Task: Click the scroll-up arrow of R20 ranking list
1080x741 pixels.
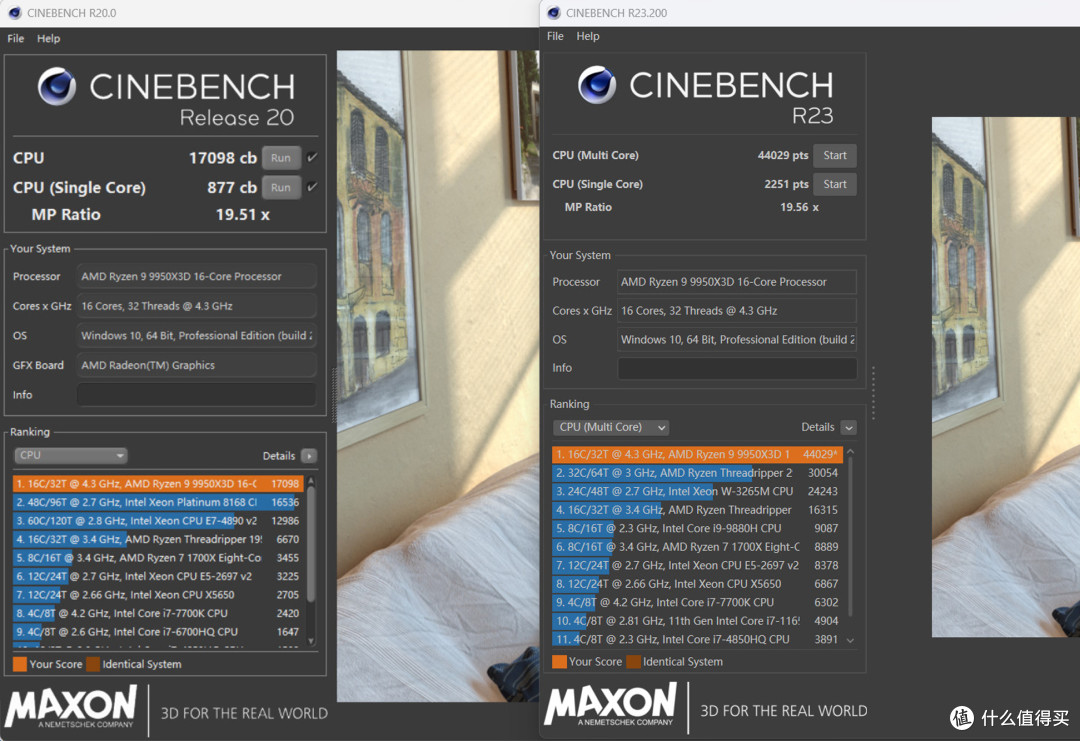Action: tap(311, 481)
